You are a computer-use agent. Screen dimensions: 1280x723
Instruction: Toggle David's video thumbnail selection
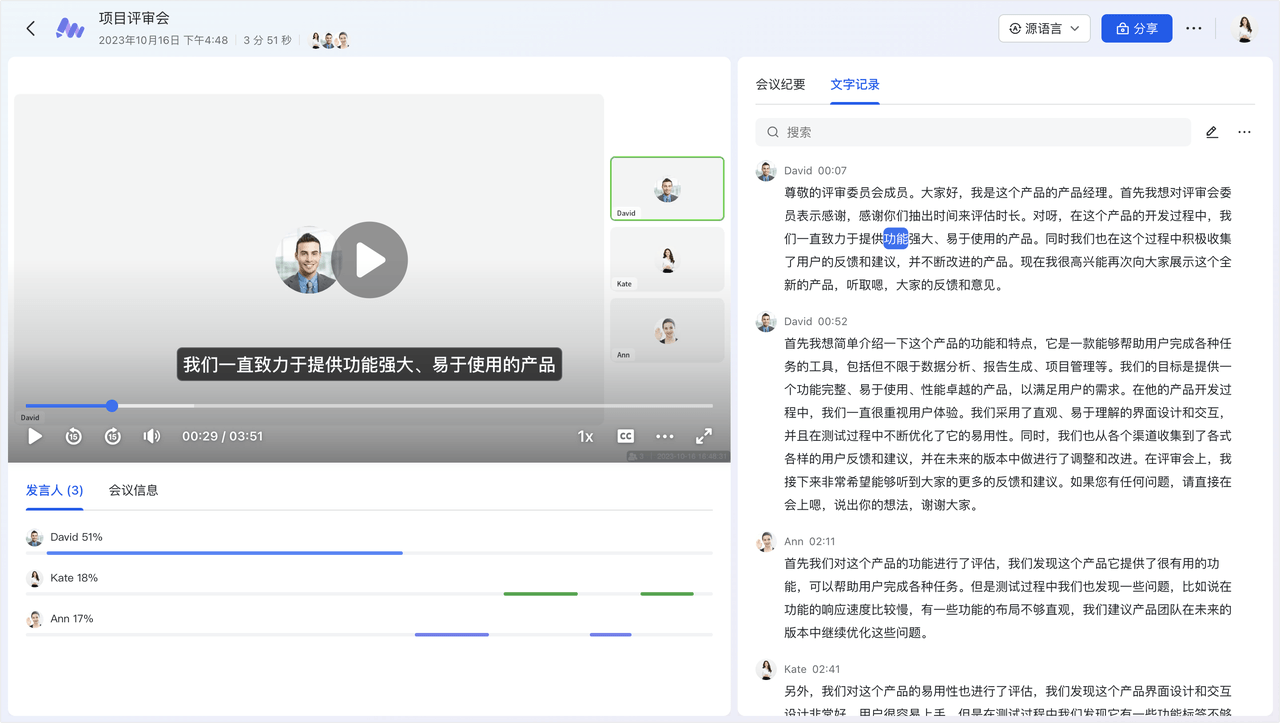point(667,188)
